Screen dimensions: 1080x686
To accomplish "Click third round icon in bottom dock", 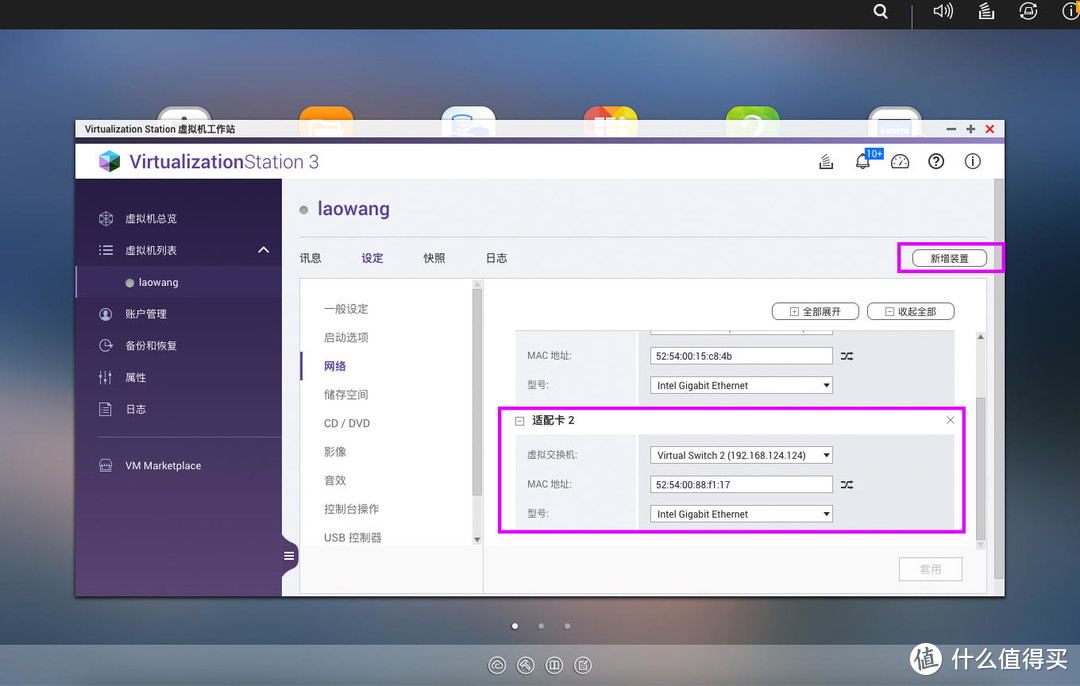I will click(x=554, y=665).
